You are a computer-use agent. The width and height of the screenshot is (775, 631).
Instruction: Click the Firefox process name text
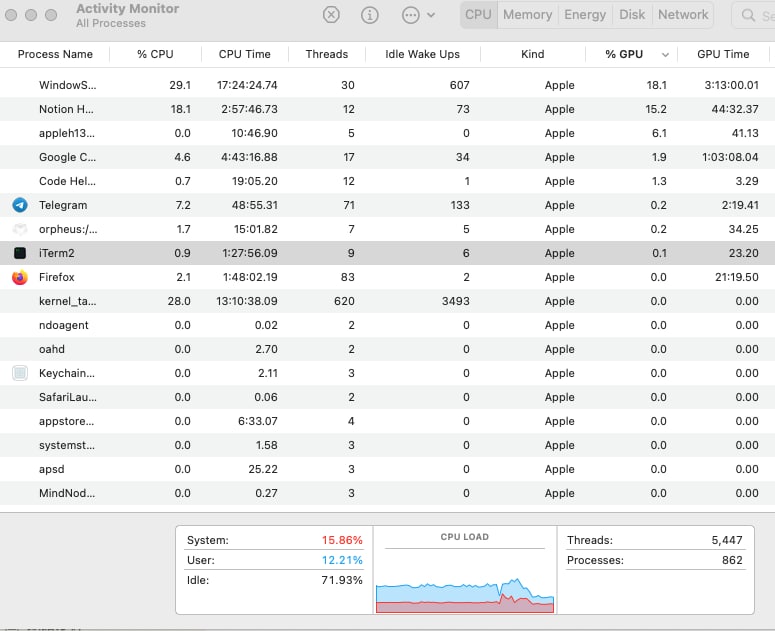click(x=57, y=277)
